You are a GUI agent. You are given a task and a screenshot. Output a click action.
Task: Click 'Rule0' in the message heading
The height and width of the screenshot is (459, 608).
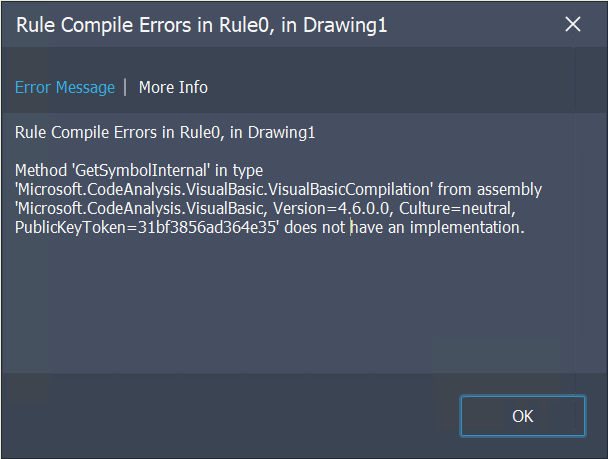pos(202,133)
